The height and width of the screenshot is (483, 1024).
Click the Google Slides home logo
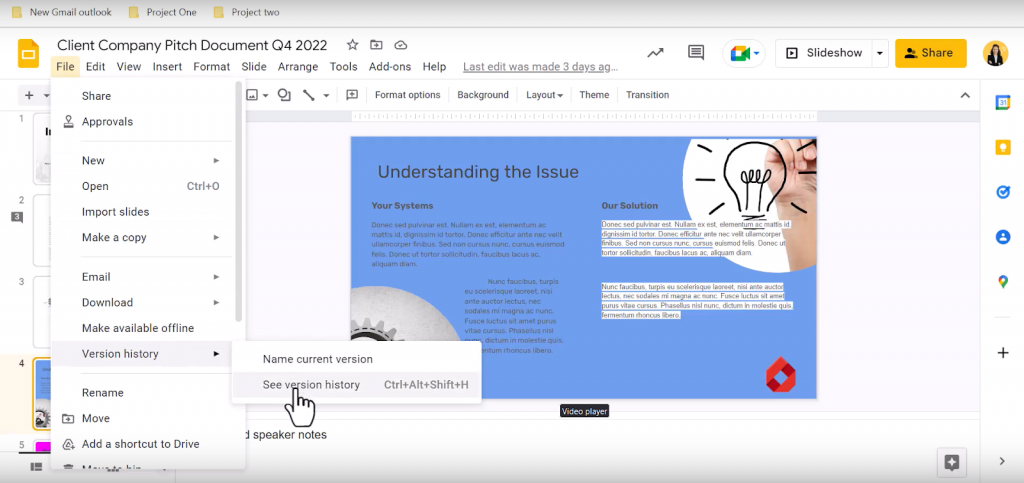click(29, 54)
